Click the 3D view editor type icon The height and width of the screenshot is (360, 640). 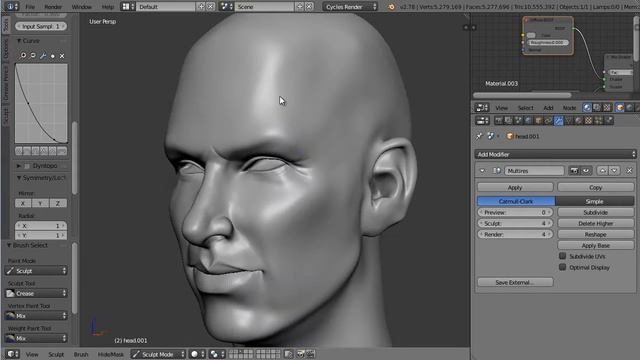coord(13,354)
